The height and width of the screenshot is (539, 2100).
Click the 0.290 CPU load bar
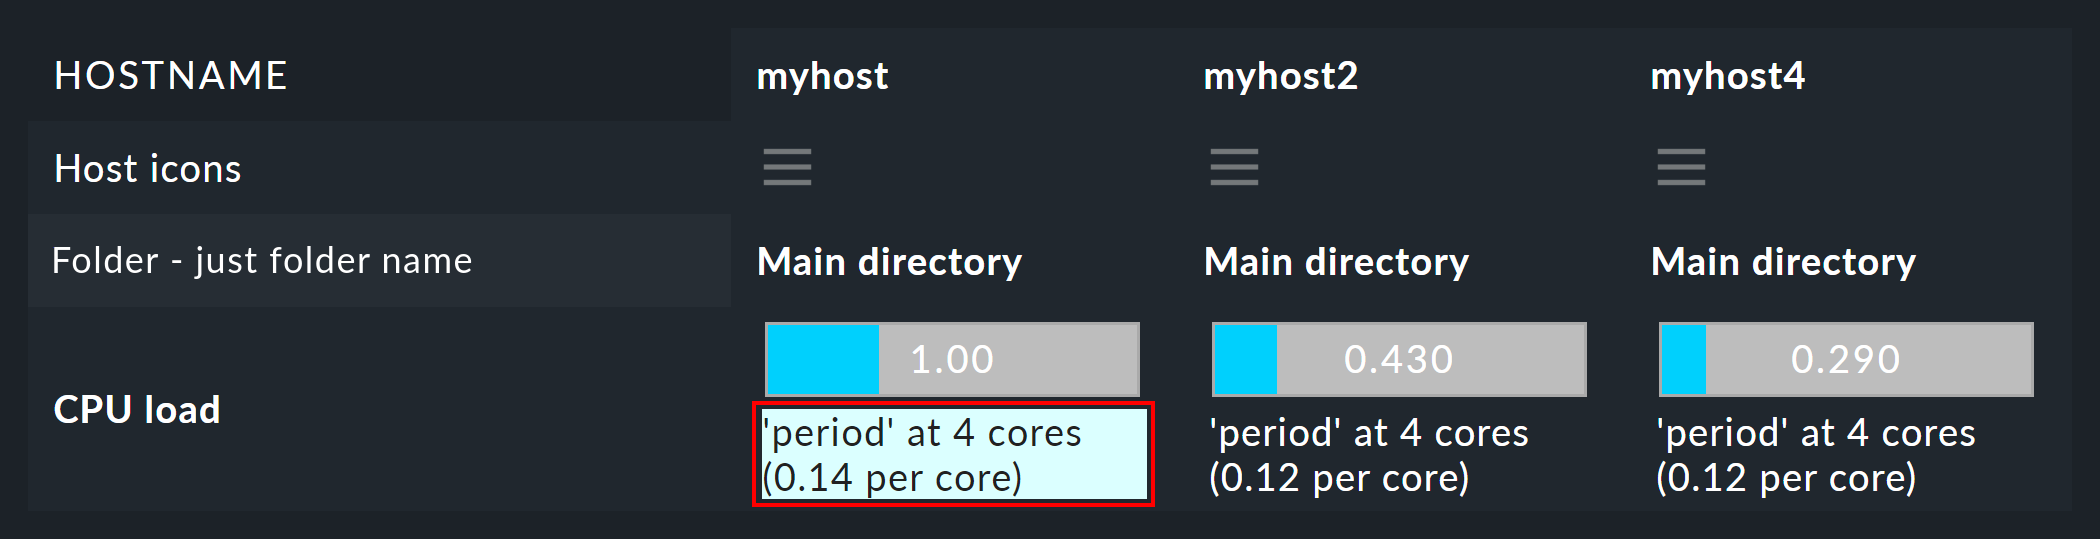coord(1846,359)
